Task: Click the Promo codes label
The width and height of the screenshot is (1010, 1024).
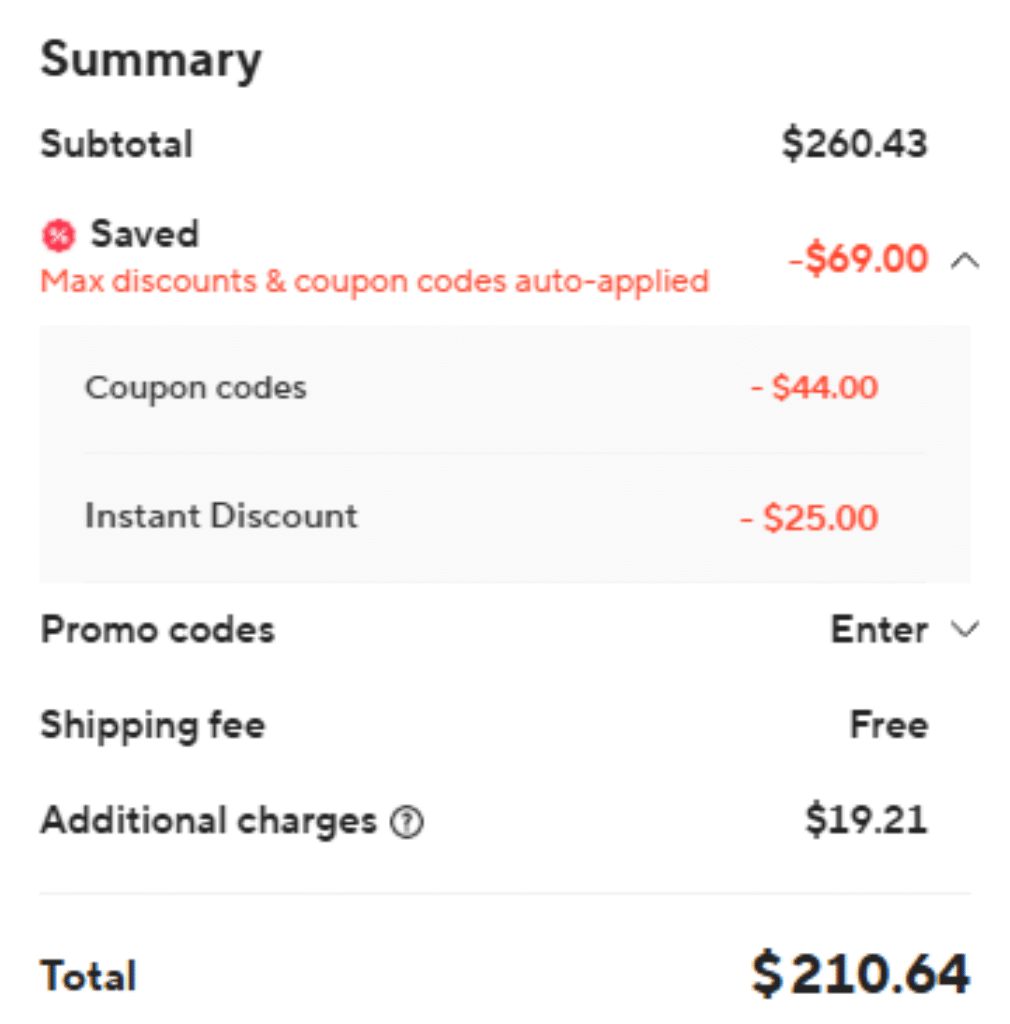Action: coord(157,630)
